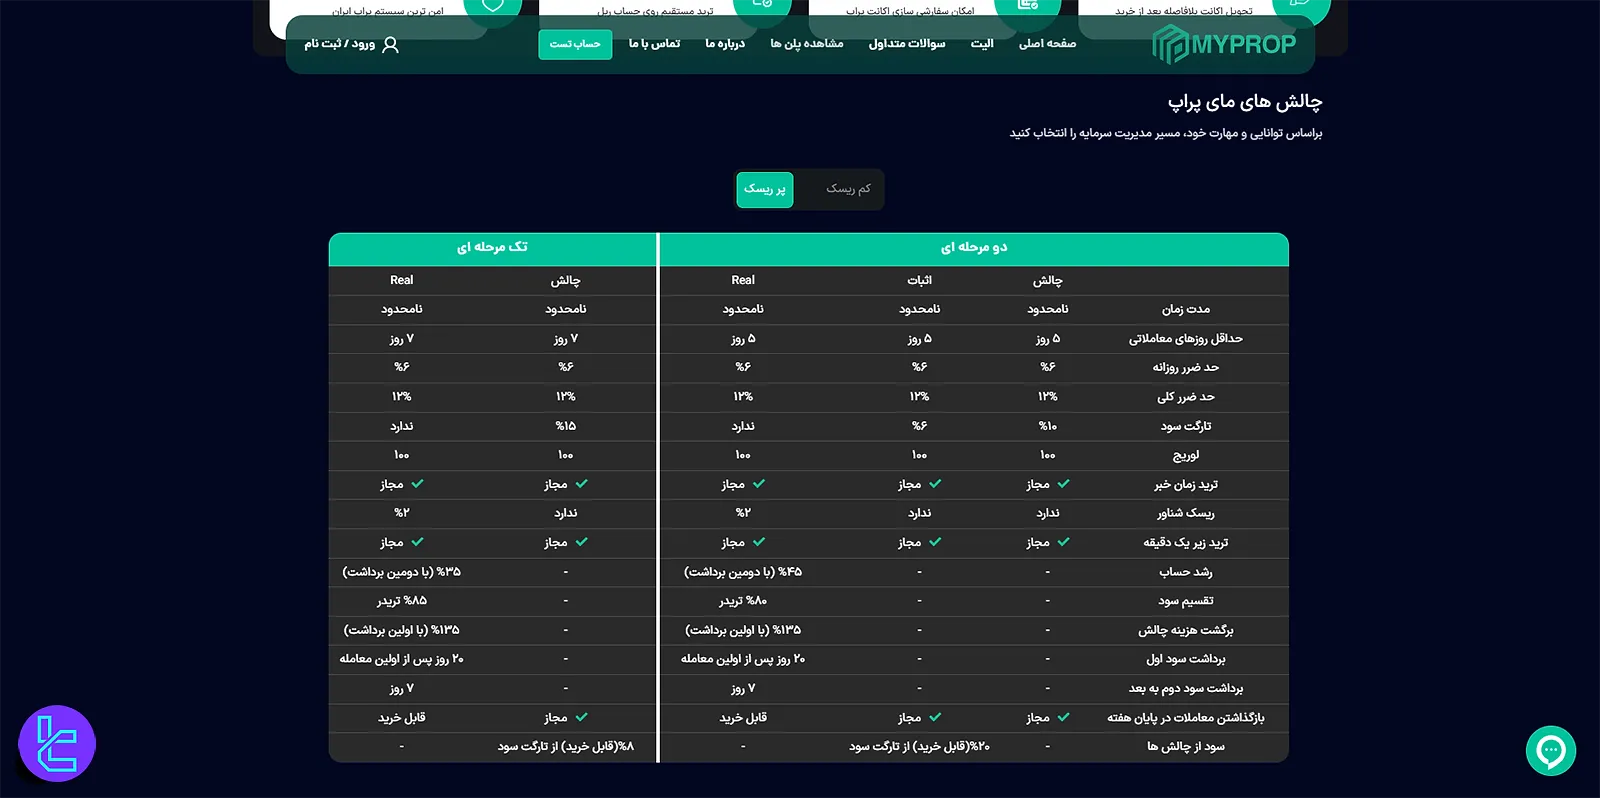Click the %۸۵ تریدر cell
Image resolution: width=1600 pixels, height=798 pixels.
(x=402, y=601)
